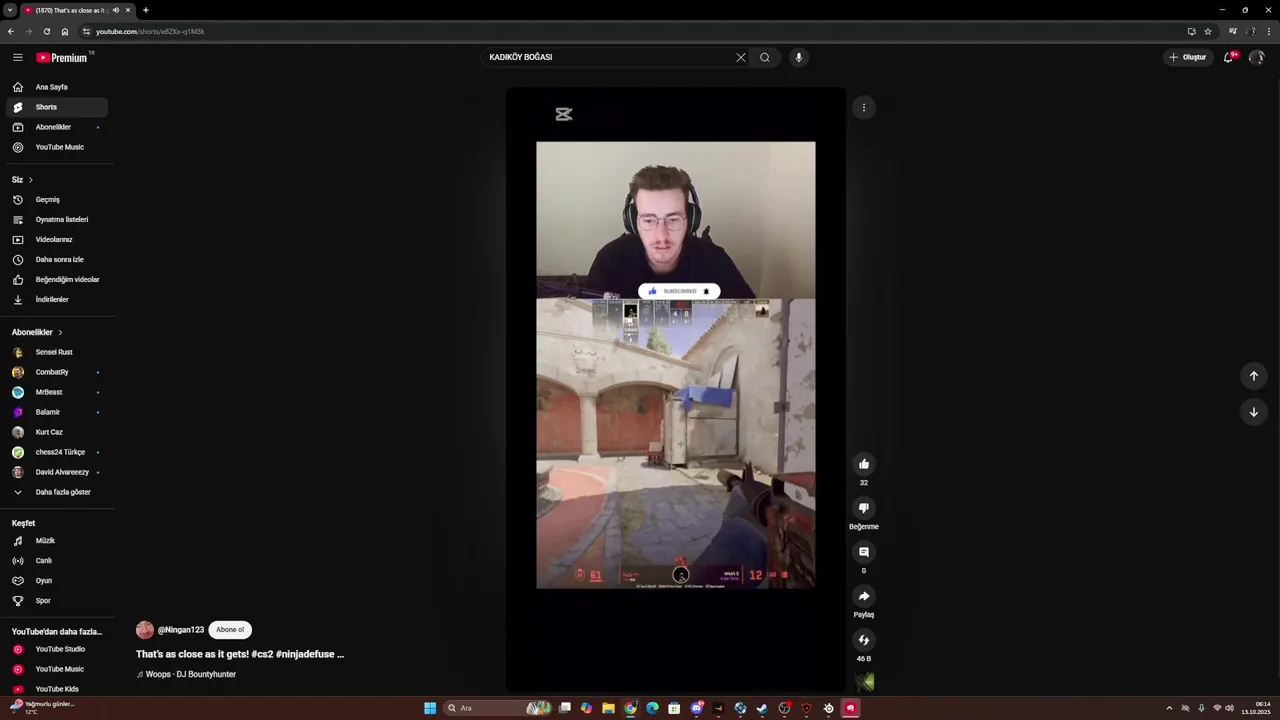The image size is (1280, 720).
Task: Open YouTube Studio link
Action: (57, 649)
